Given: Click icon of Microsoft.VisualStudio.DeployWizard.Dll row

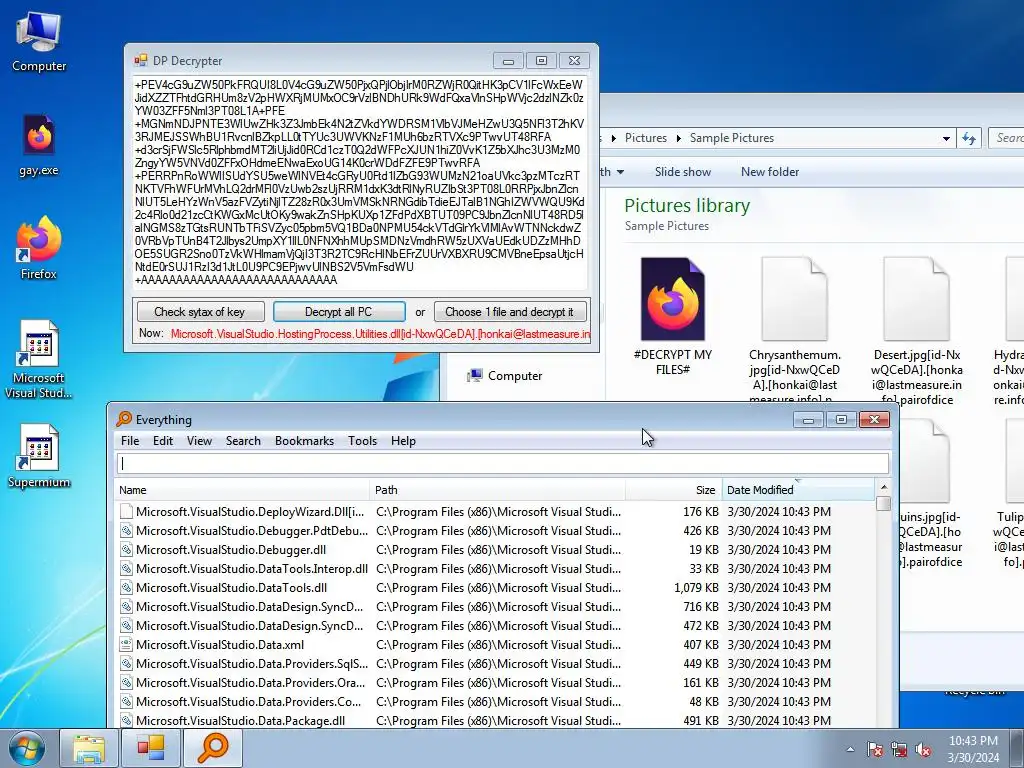Looking at the screenshot, I should (x=127, y=512).
